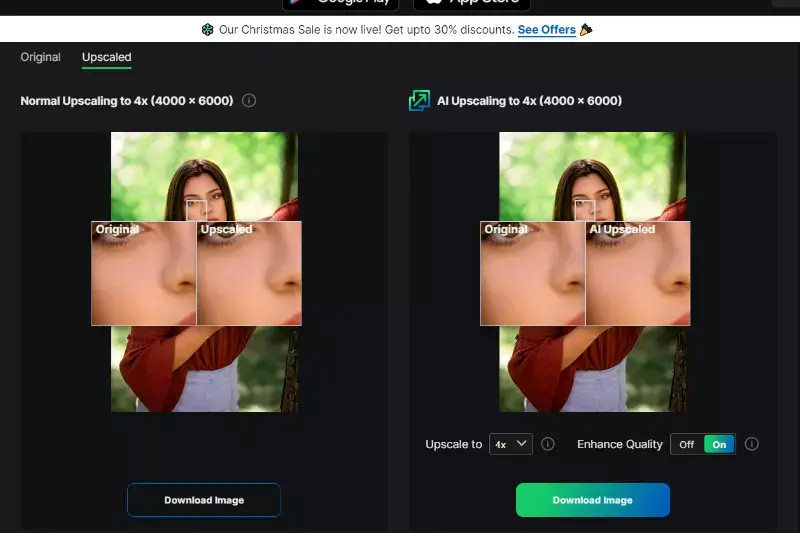The image size is (800, 533).
Task: Select the Upscaled tab
Action: click(107, 57)
